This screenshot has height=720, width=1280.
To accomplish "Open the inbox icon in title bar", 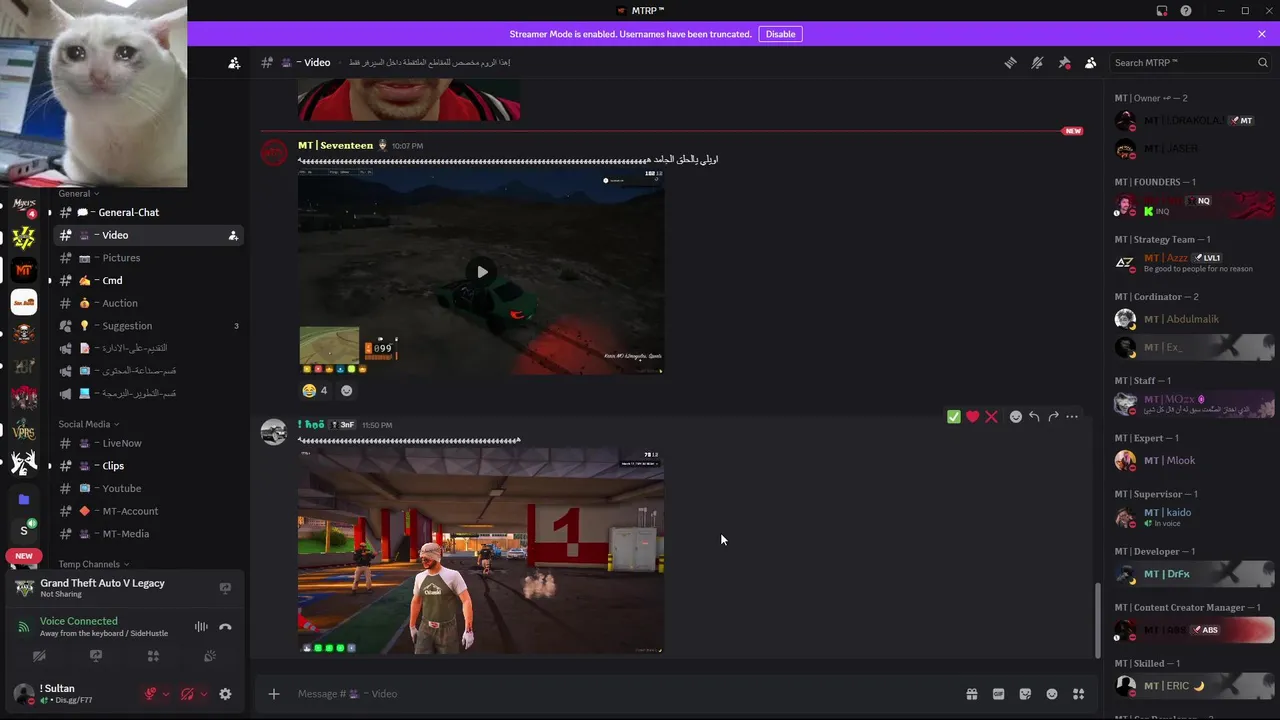I will tap(1161, 11).
